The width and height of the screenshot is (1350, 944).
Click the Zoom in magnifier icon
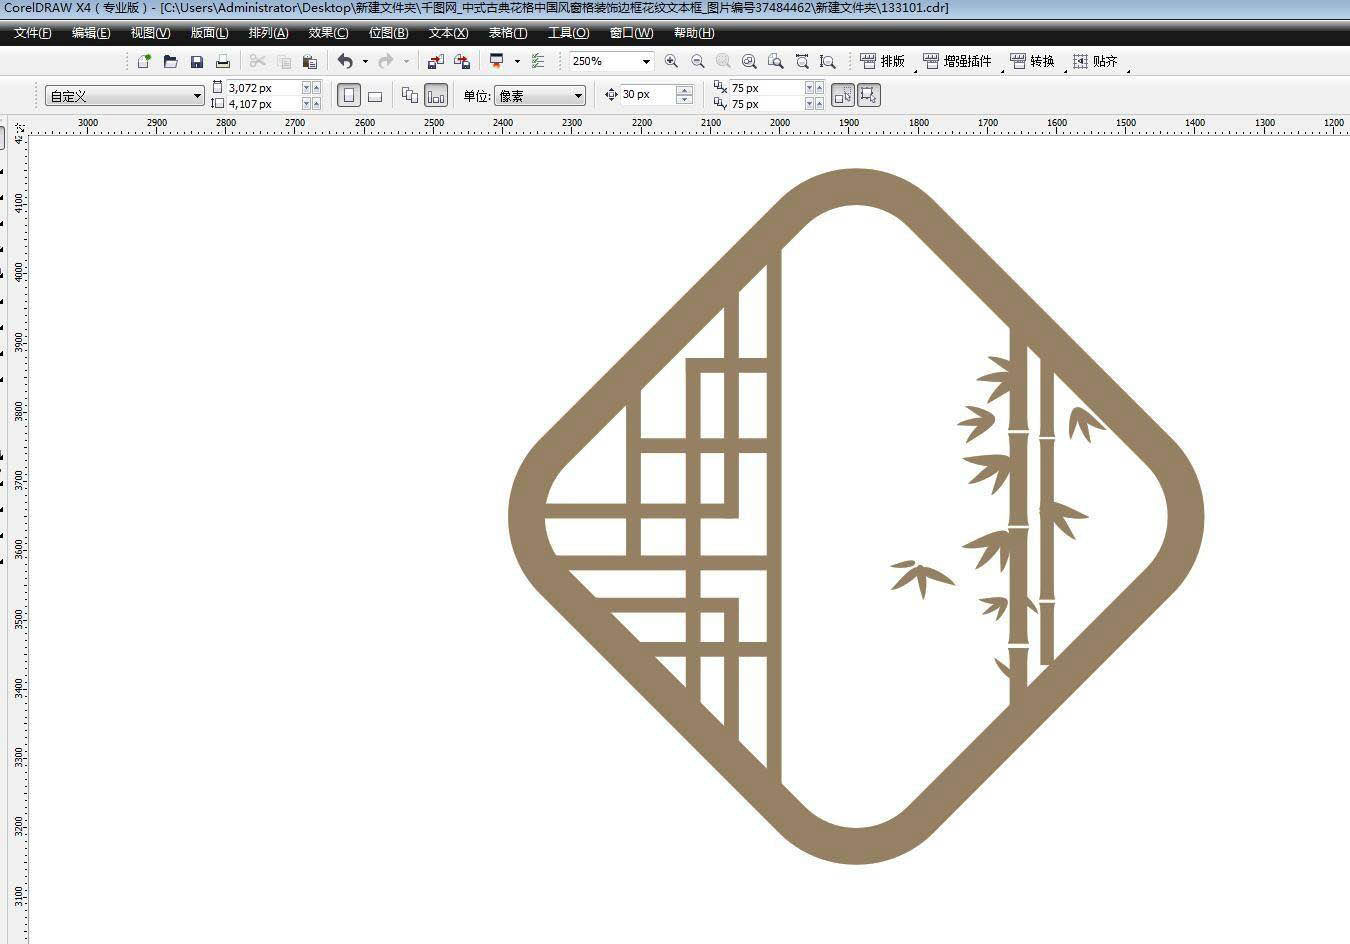[671, 61]
